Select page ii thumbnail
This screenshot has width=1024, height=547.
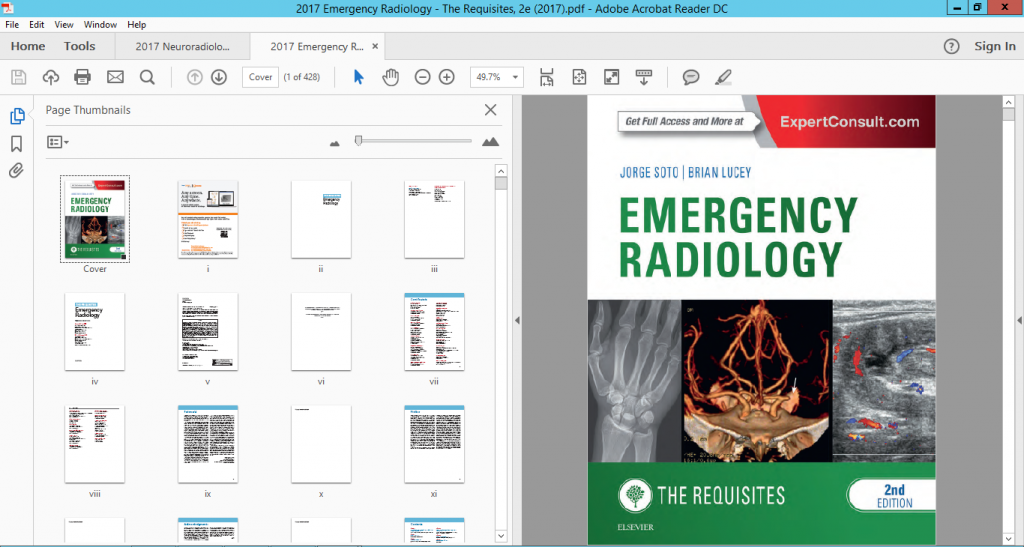(321, 219)
